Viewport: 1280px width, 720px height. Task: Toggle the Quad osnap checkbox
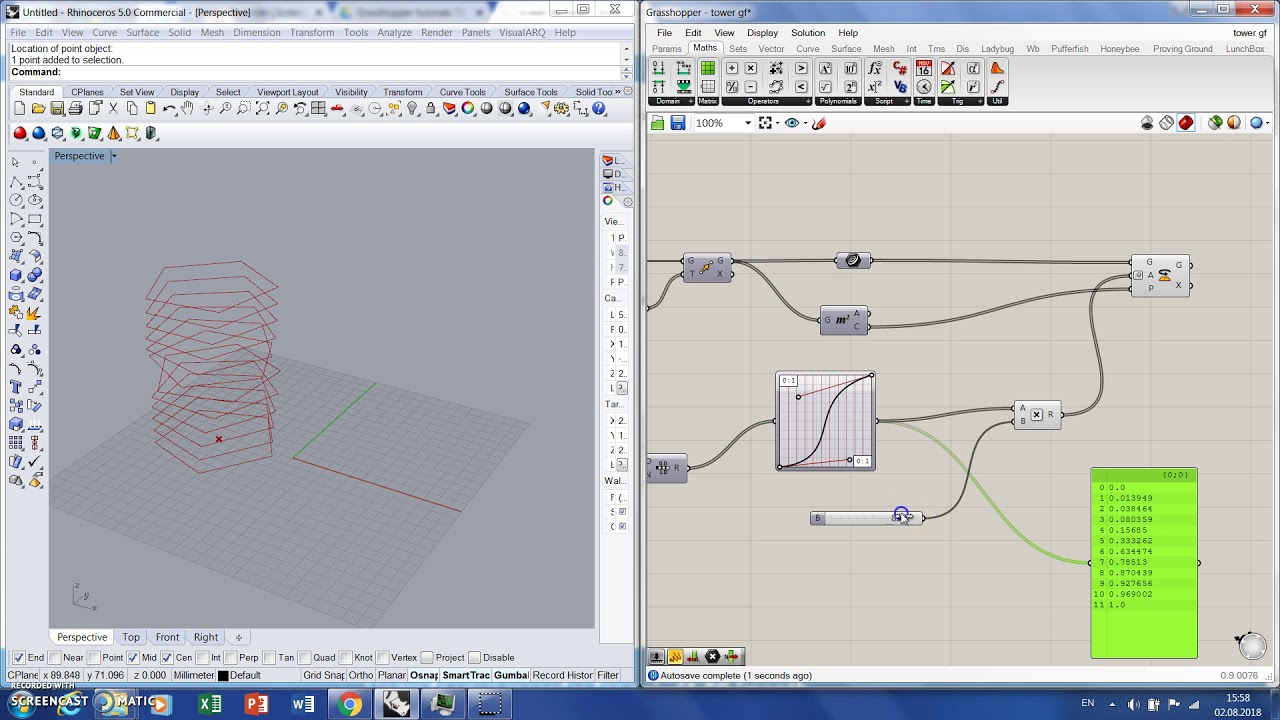click(304, 658)
